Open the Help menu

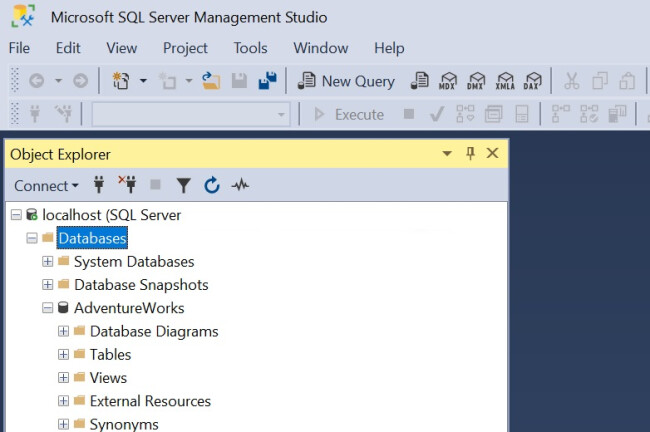click(389, 48)
